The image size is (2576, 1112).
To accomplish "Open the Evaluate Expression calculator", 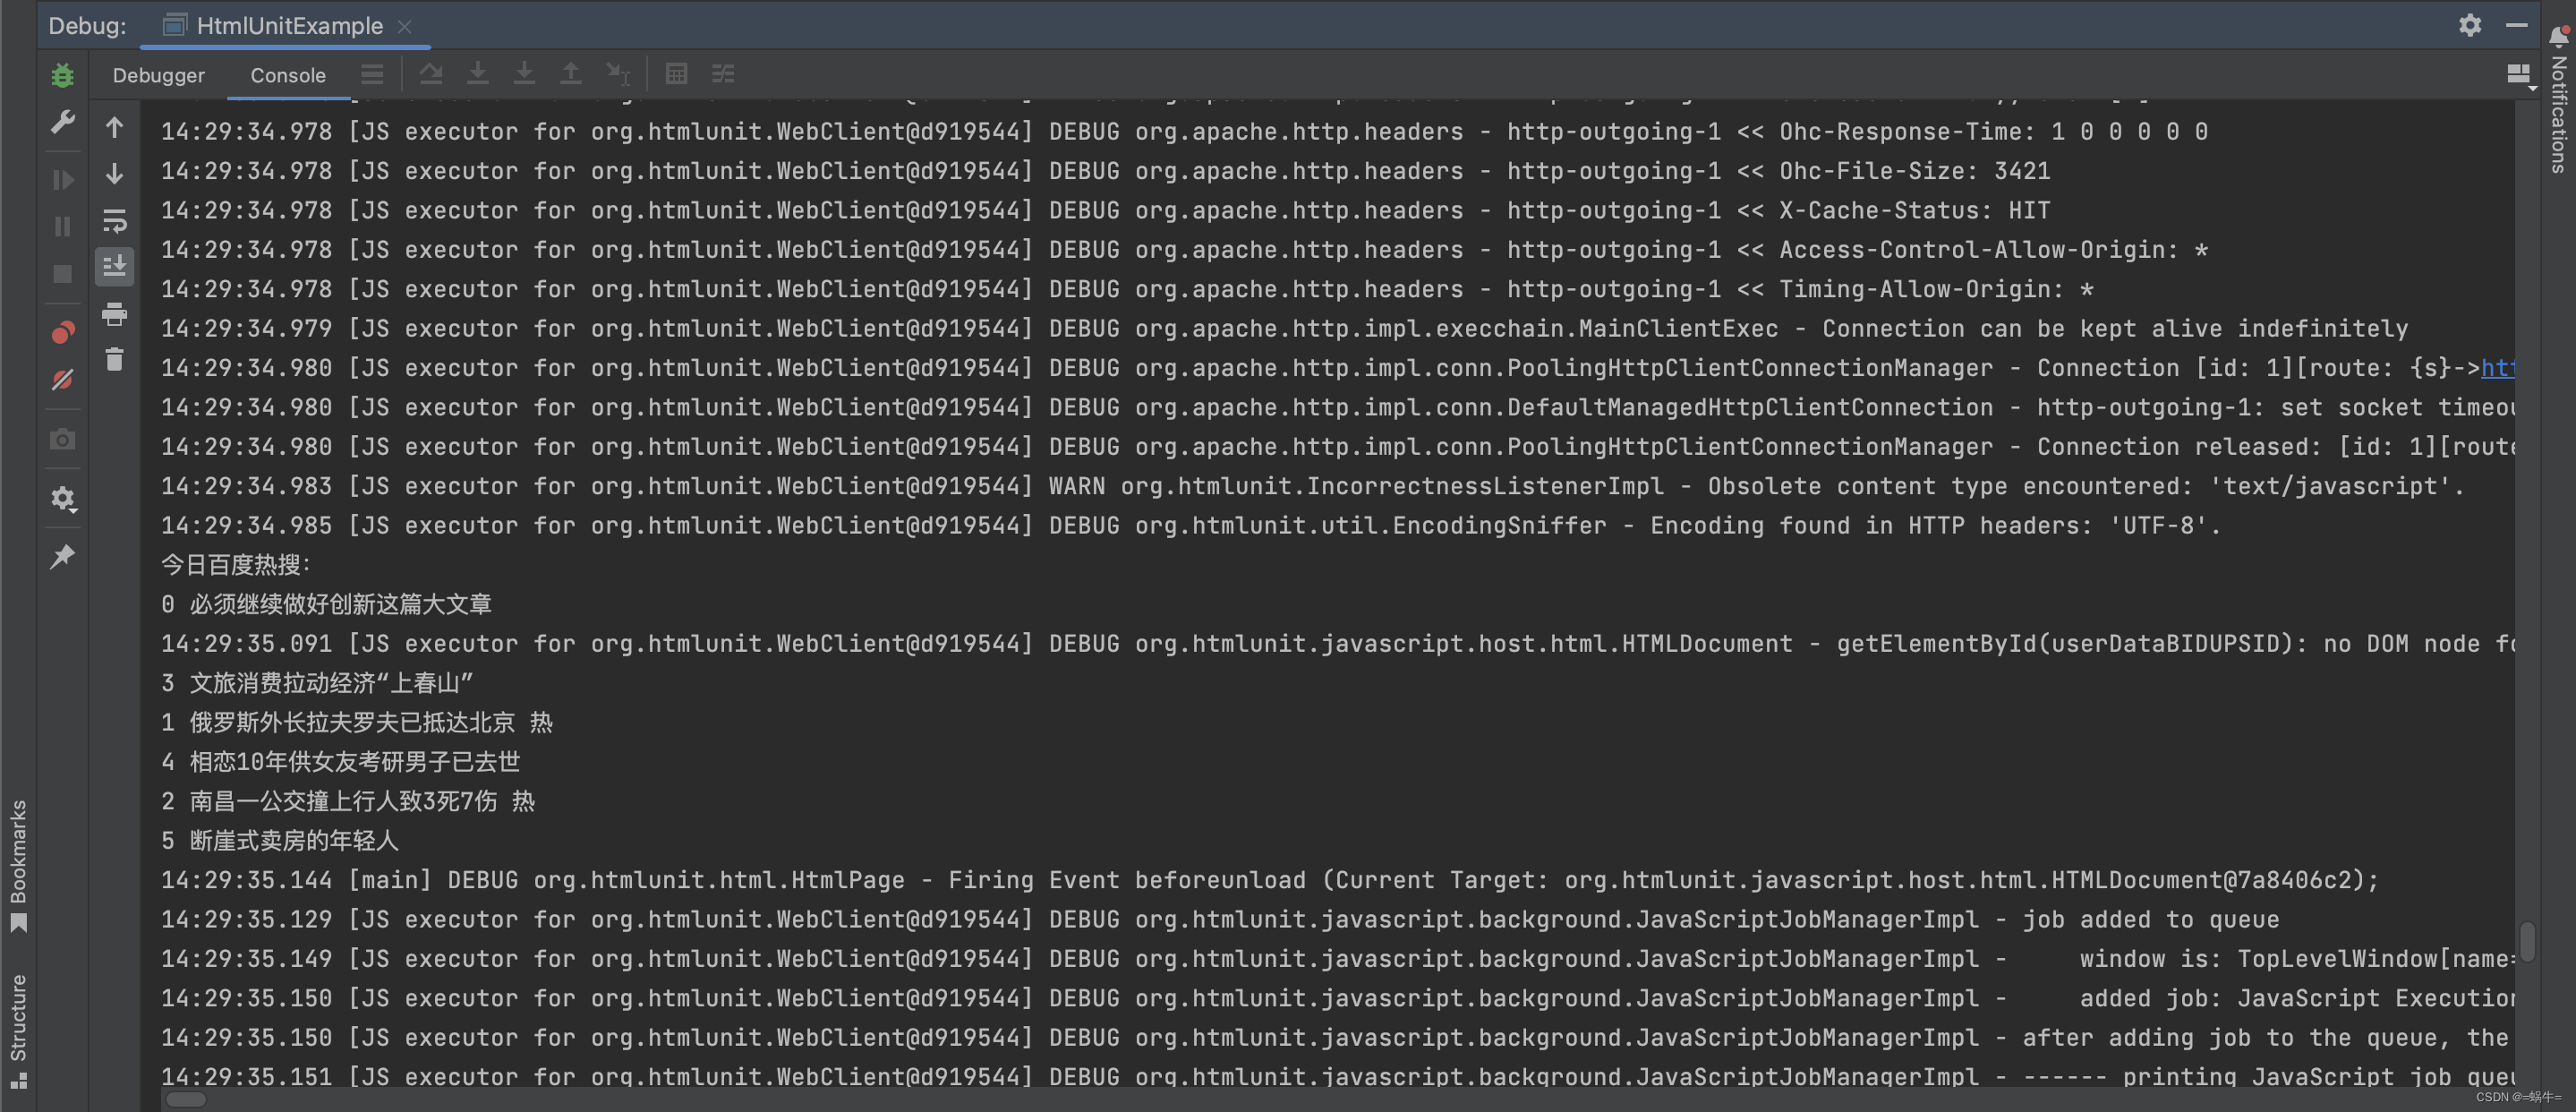I will click(x=677, y=74).
